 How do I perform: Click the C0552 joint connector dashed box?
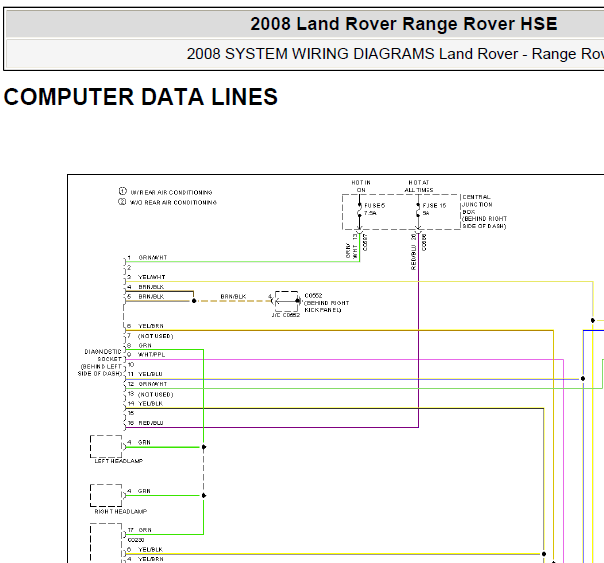(287, 301)
